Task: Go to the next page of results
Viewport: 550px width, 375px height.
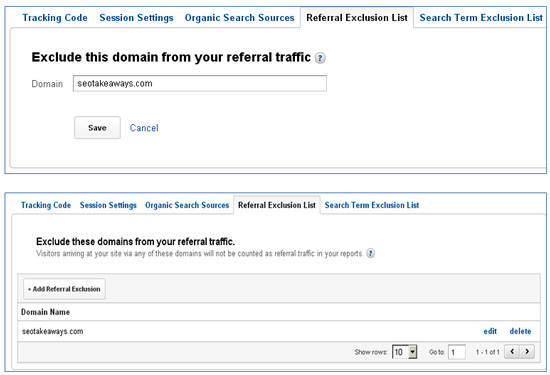Action: 527,351
